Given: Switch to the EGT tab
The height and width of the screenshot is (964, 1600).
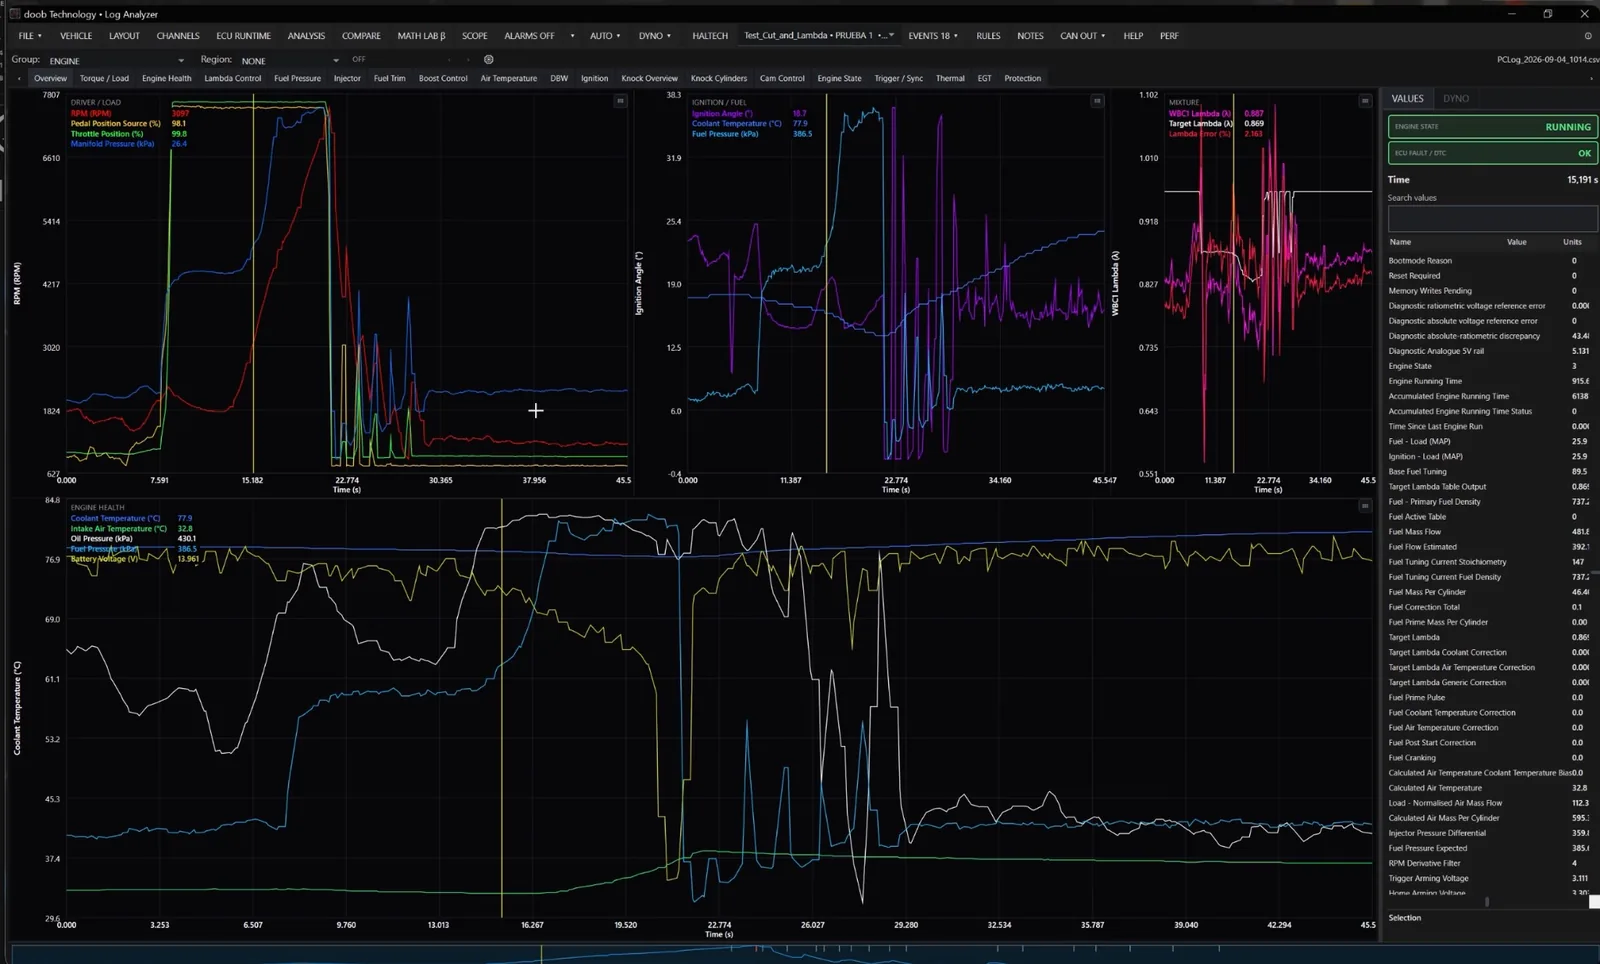Looking at the screenshot, I should [985, 78].
